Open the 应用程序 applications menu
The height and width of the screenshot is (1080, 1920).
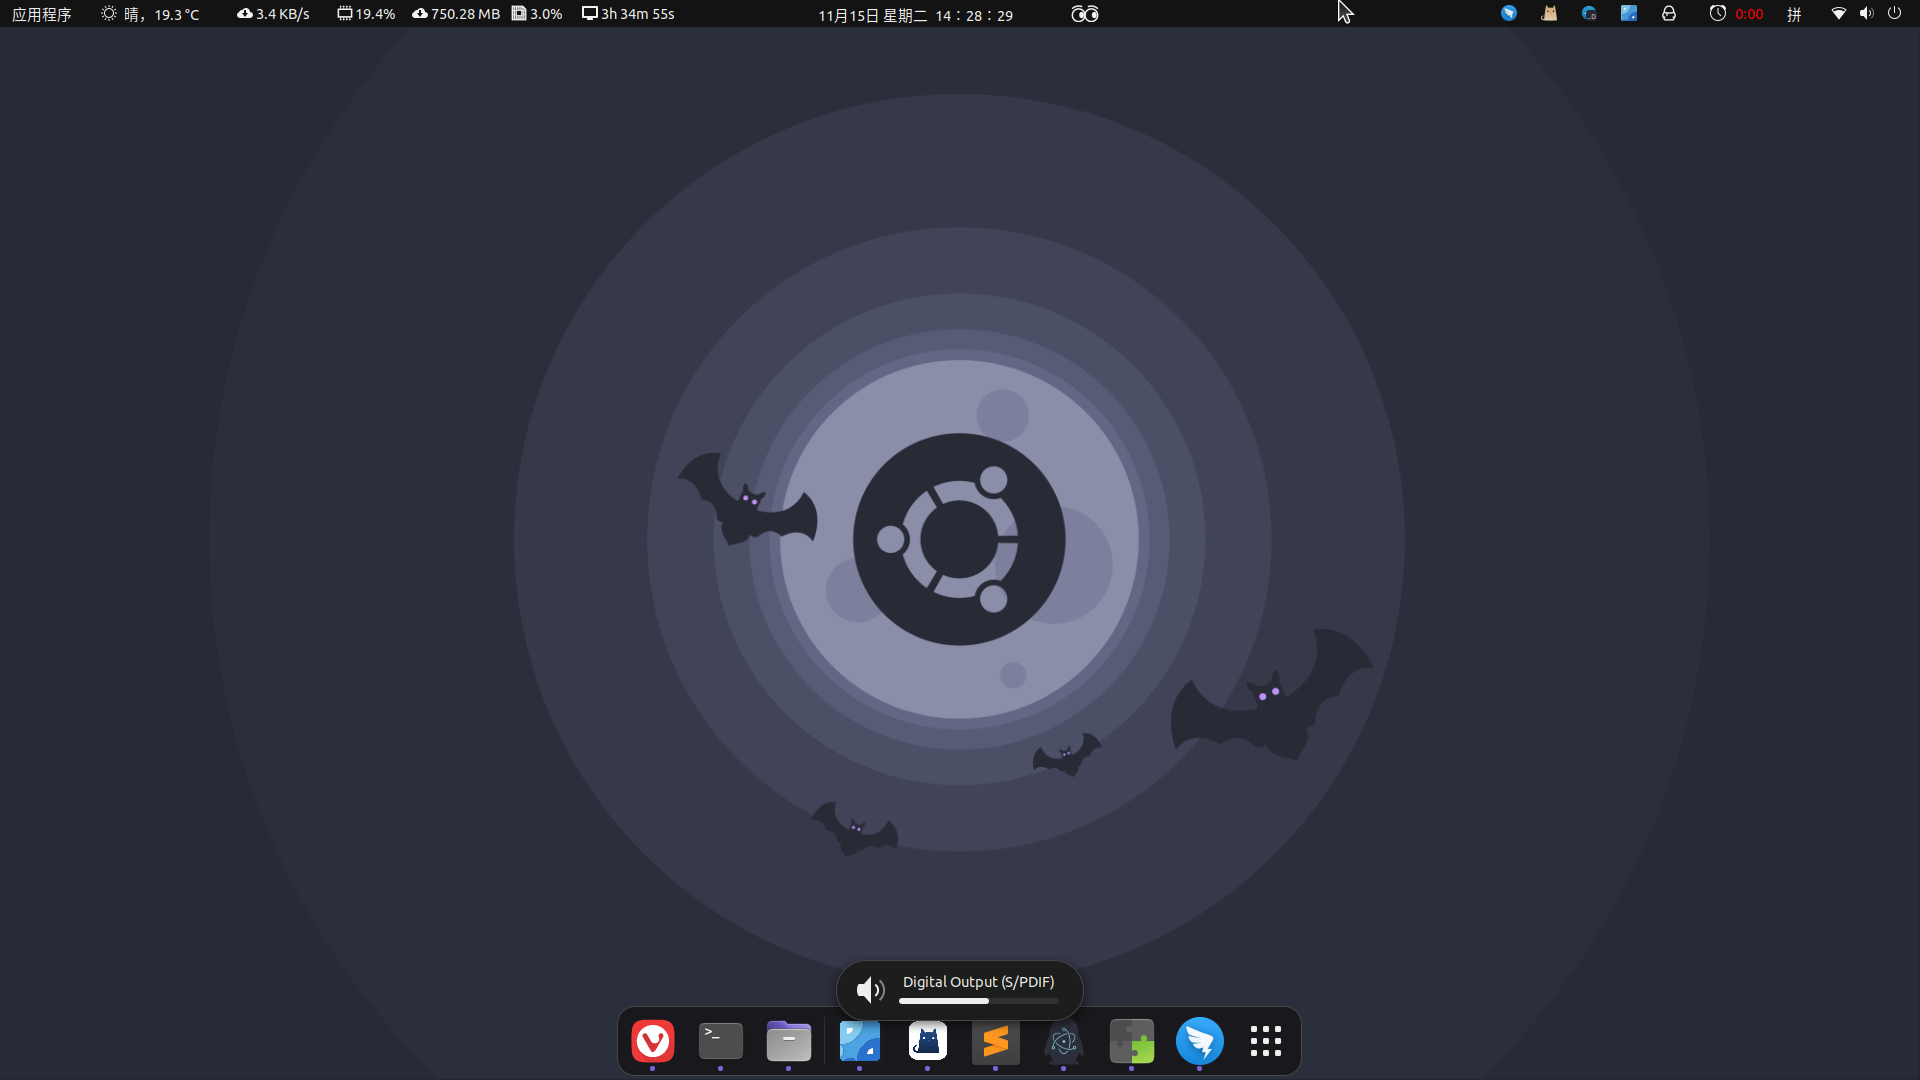[41, 14]
